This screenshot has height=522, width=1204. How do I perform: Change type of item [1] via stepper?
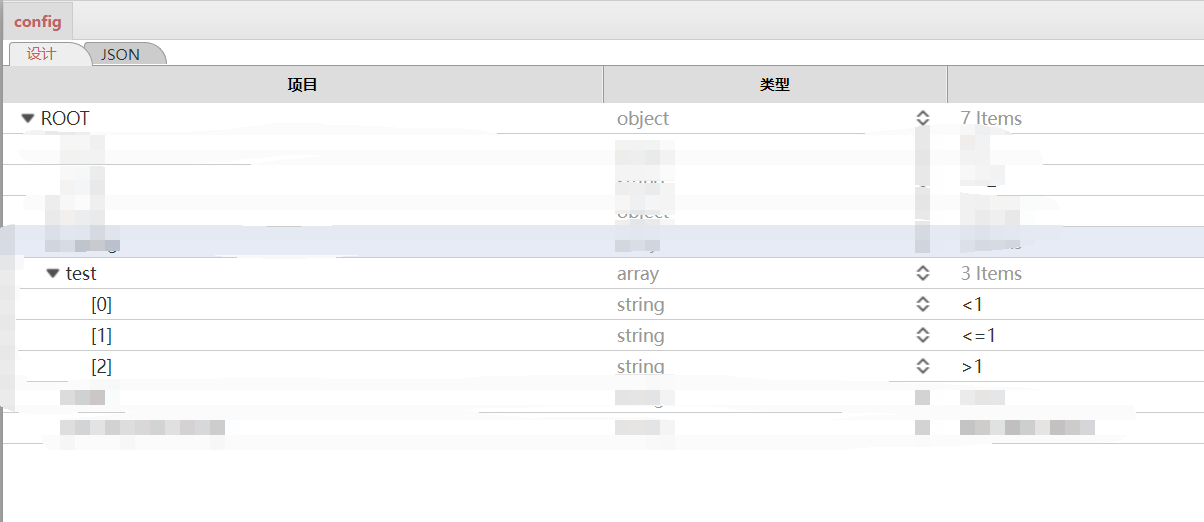922,335
